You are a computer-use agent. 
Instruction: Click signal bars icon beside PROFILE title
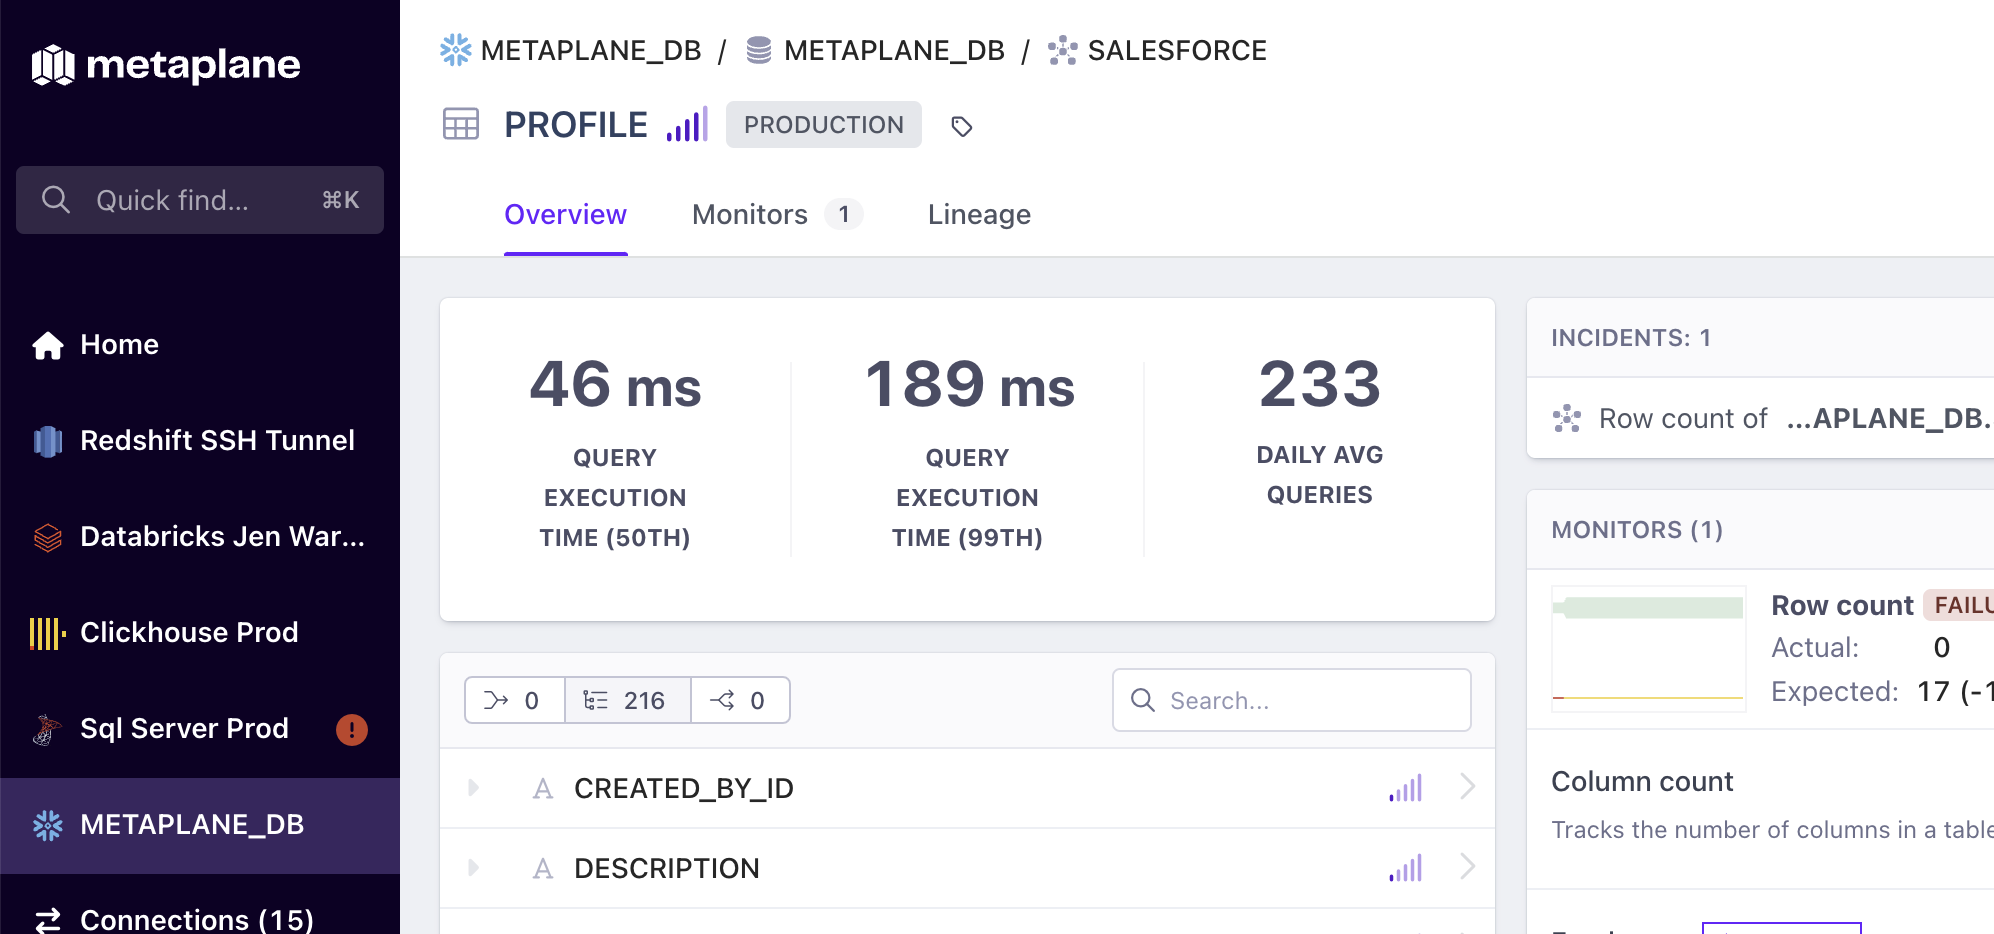[x=687, y=125]
